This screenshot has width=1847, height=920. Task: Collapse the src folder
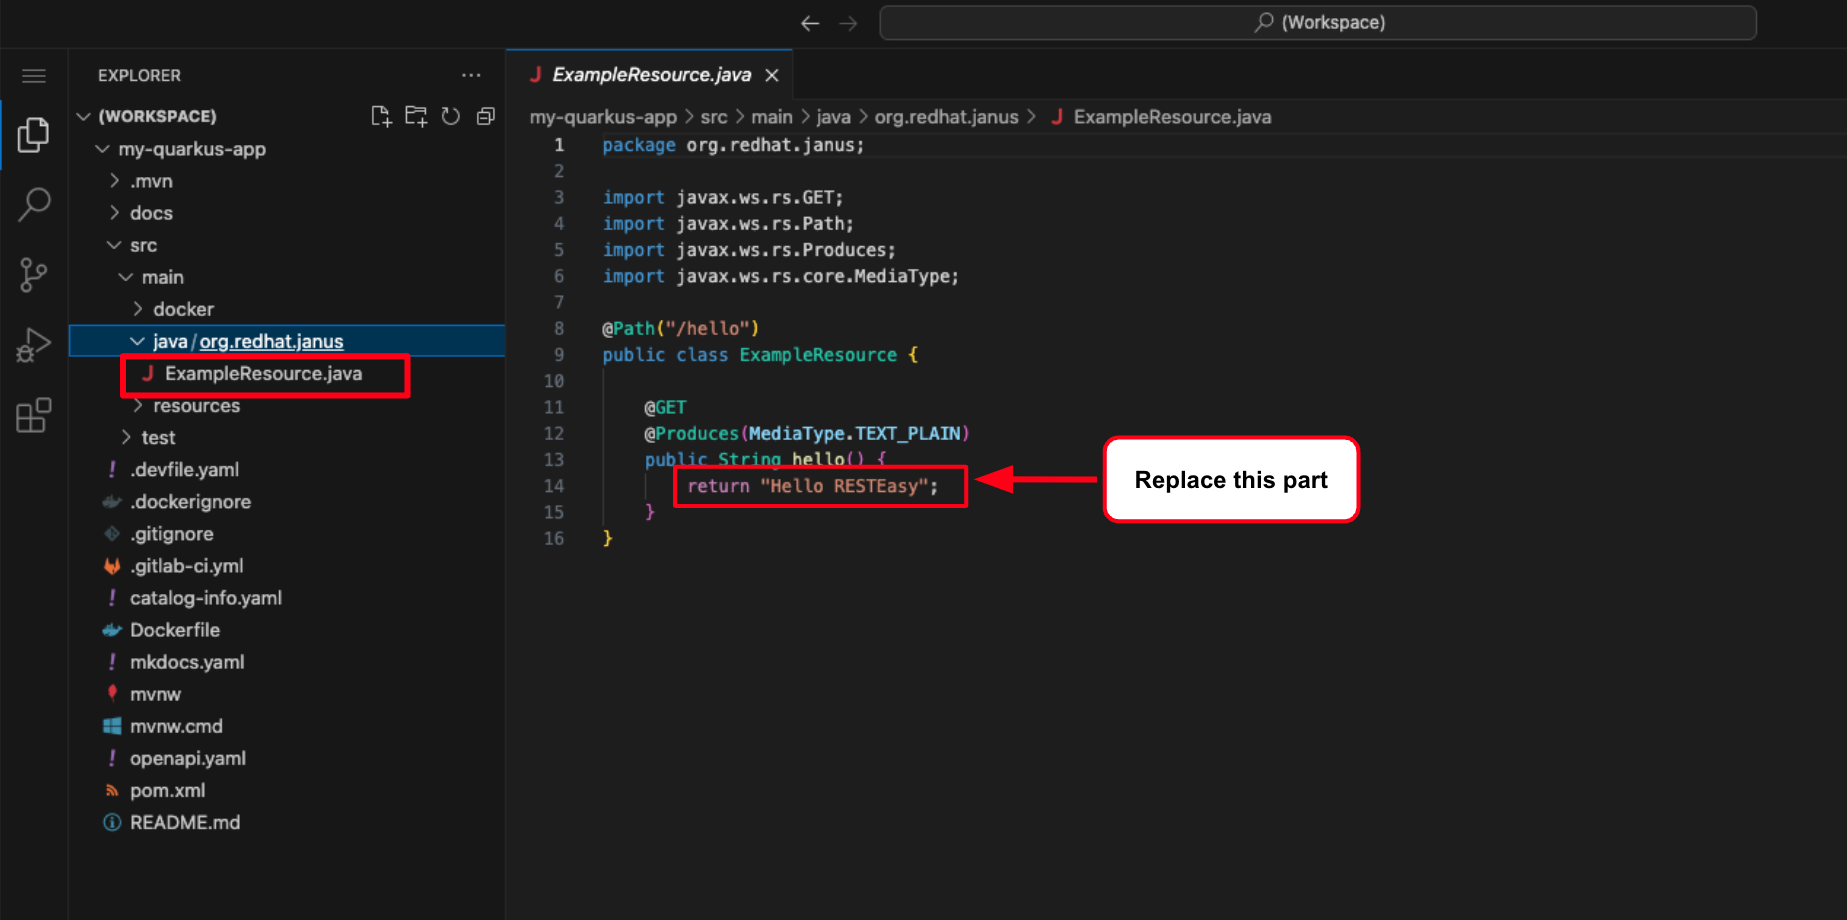point(114,245)
